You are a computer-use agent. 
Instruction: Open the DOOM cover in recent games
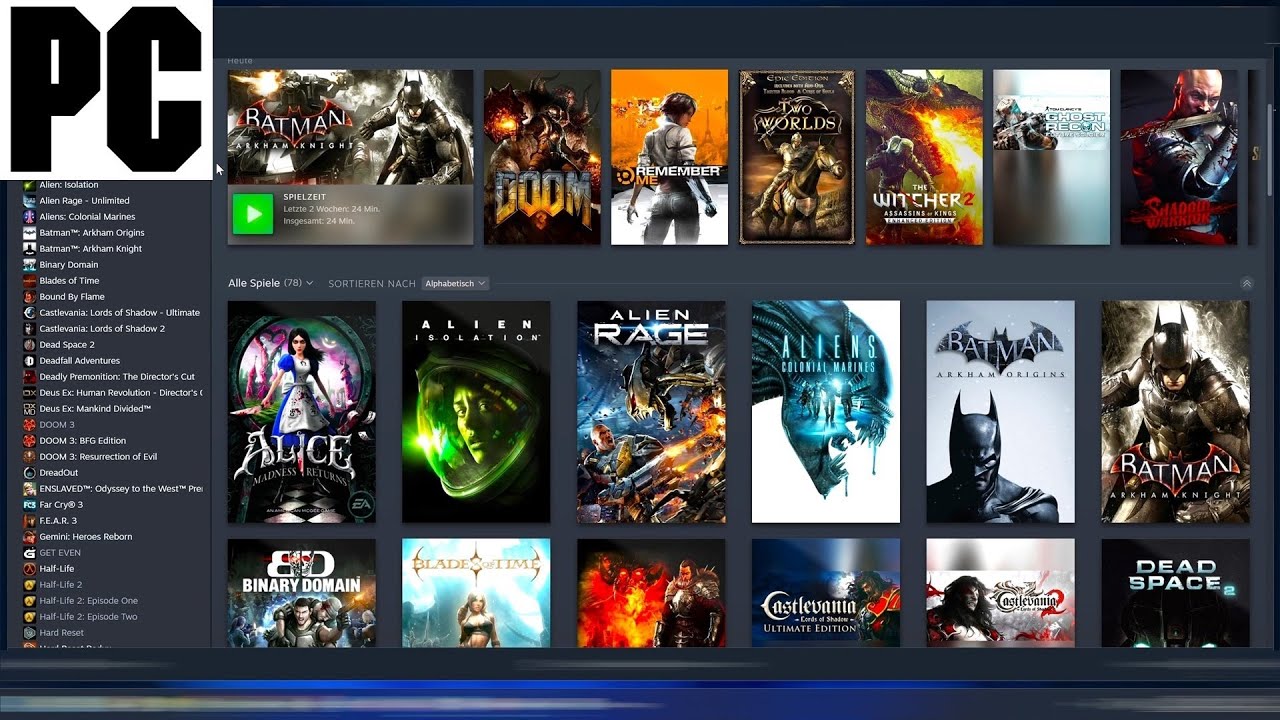pos(542,157)
